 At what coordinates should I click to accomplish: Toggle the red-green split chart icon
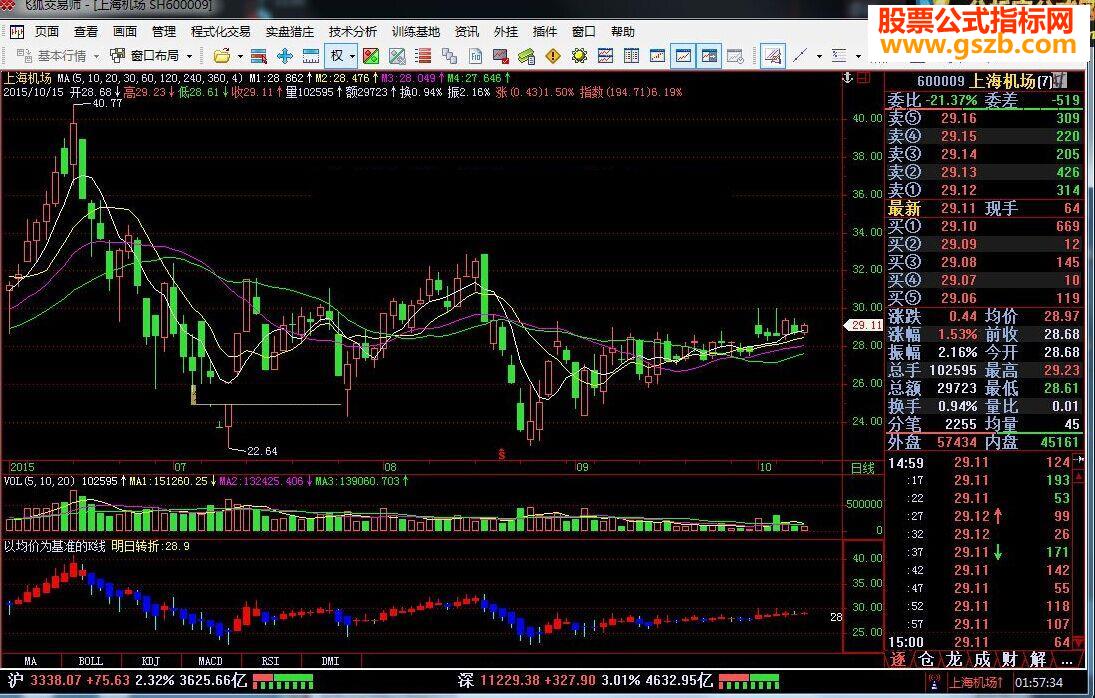coord(371,55)
